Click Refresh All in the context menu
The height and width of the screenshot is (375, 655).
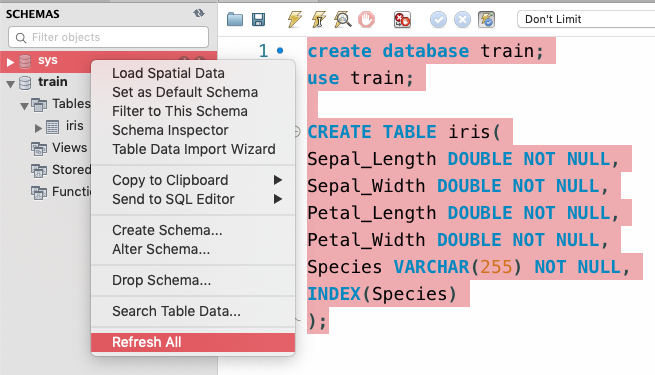point(193,342)
